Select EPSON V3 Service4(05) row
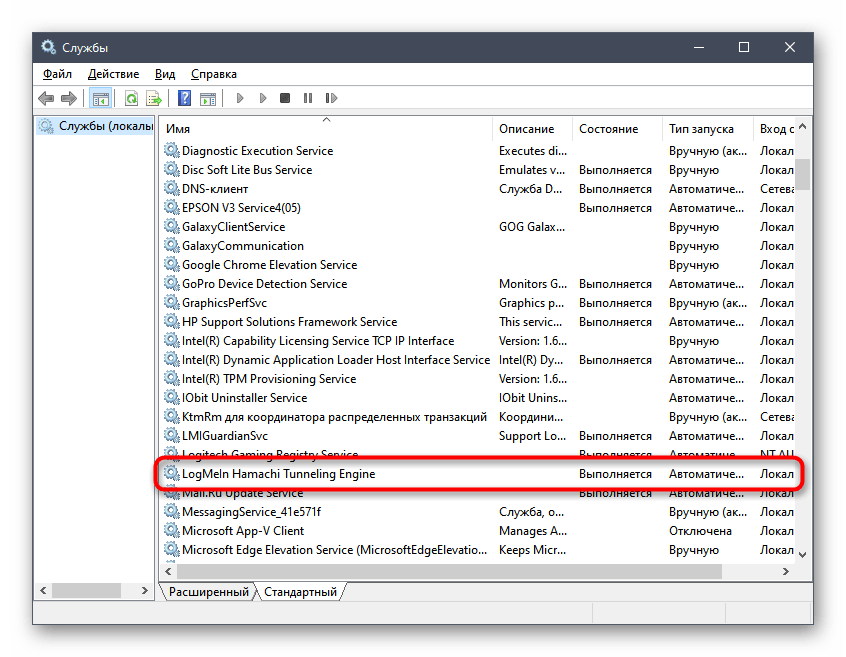This screenshot has height=657, width=846. point(478,208)
